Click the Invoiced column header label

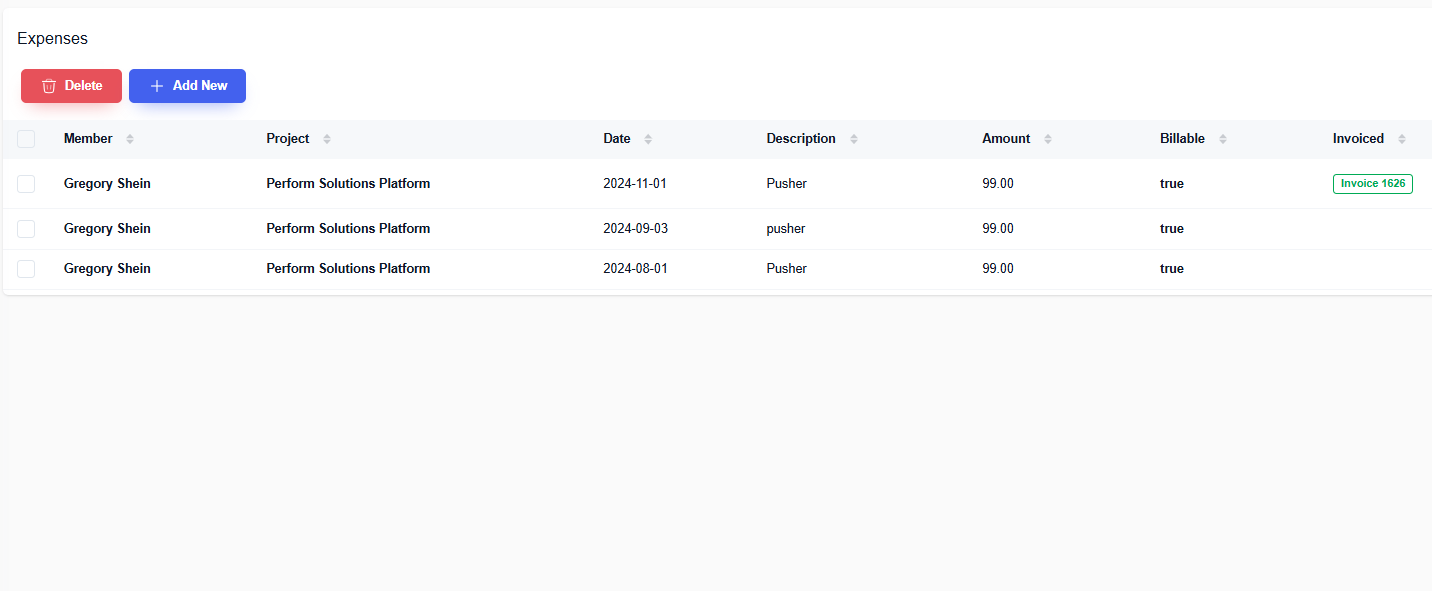point(1358,139)
